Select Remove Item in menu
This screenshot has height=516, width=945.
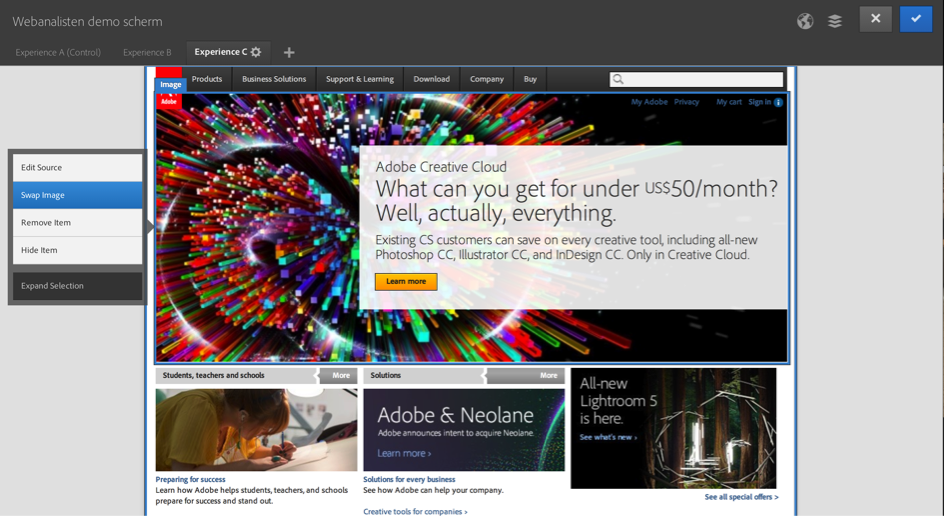coord(77,223)
